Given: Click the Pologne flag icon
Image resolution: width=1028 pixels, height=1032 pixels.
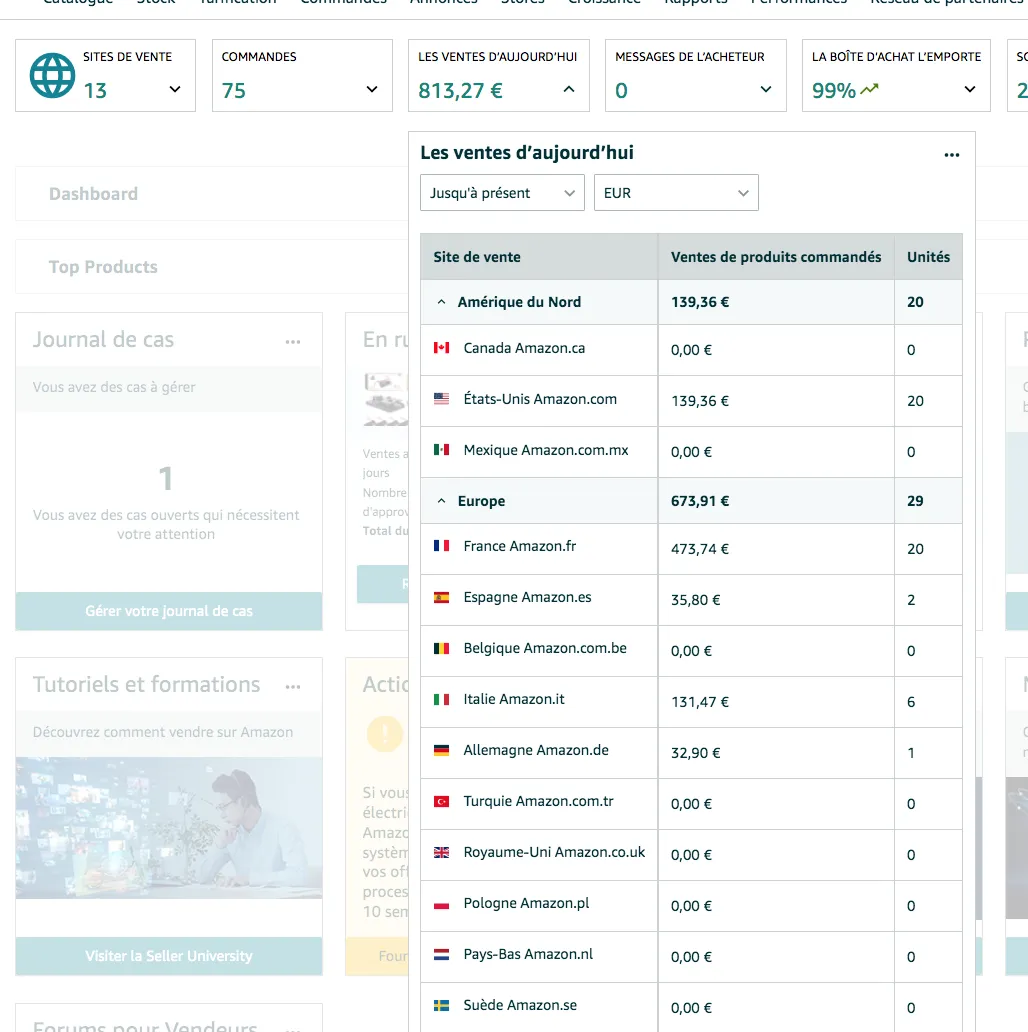Looking at the screenshot, I should tap(442, 903).
